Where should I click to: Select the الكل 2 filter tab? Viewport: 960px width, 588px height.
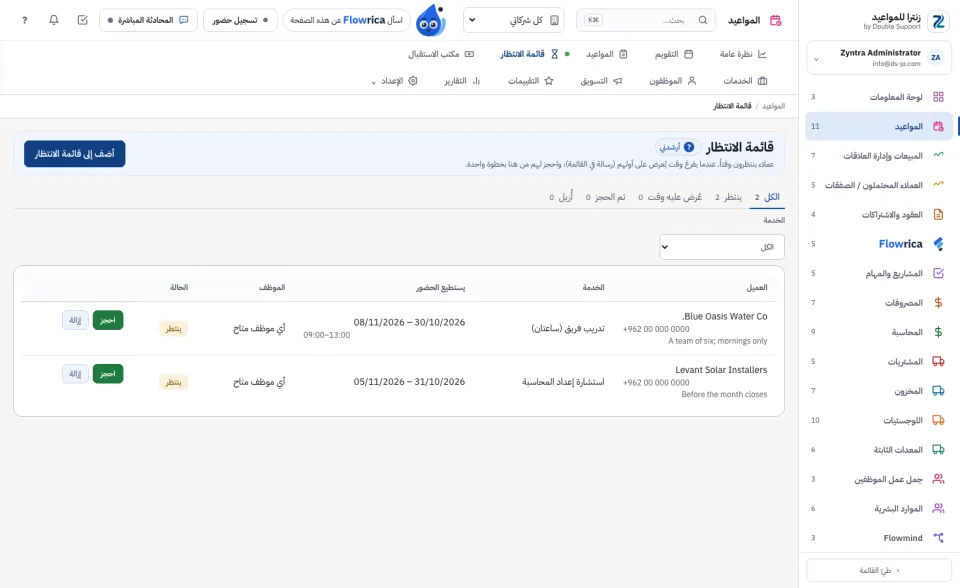[x=767, y=197]
